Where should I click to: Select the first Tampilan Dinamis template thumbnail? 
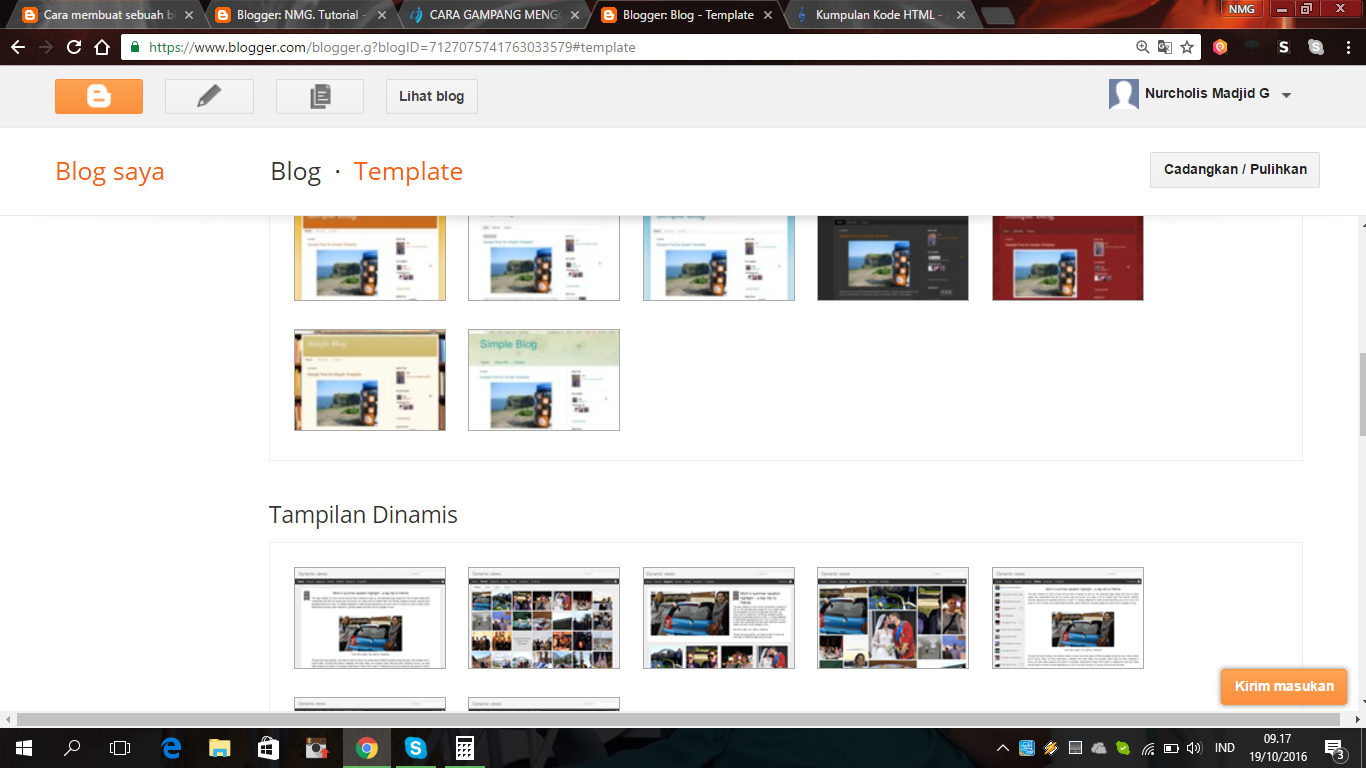coord(369,618)
